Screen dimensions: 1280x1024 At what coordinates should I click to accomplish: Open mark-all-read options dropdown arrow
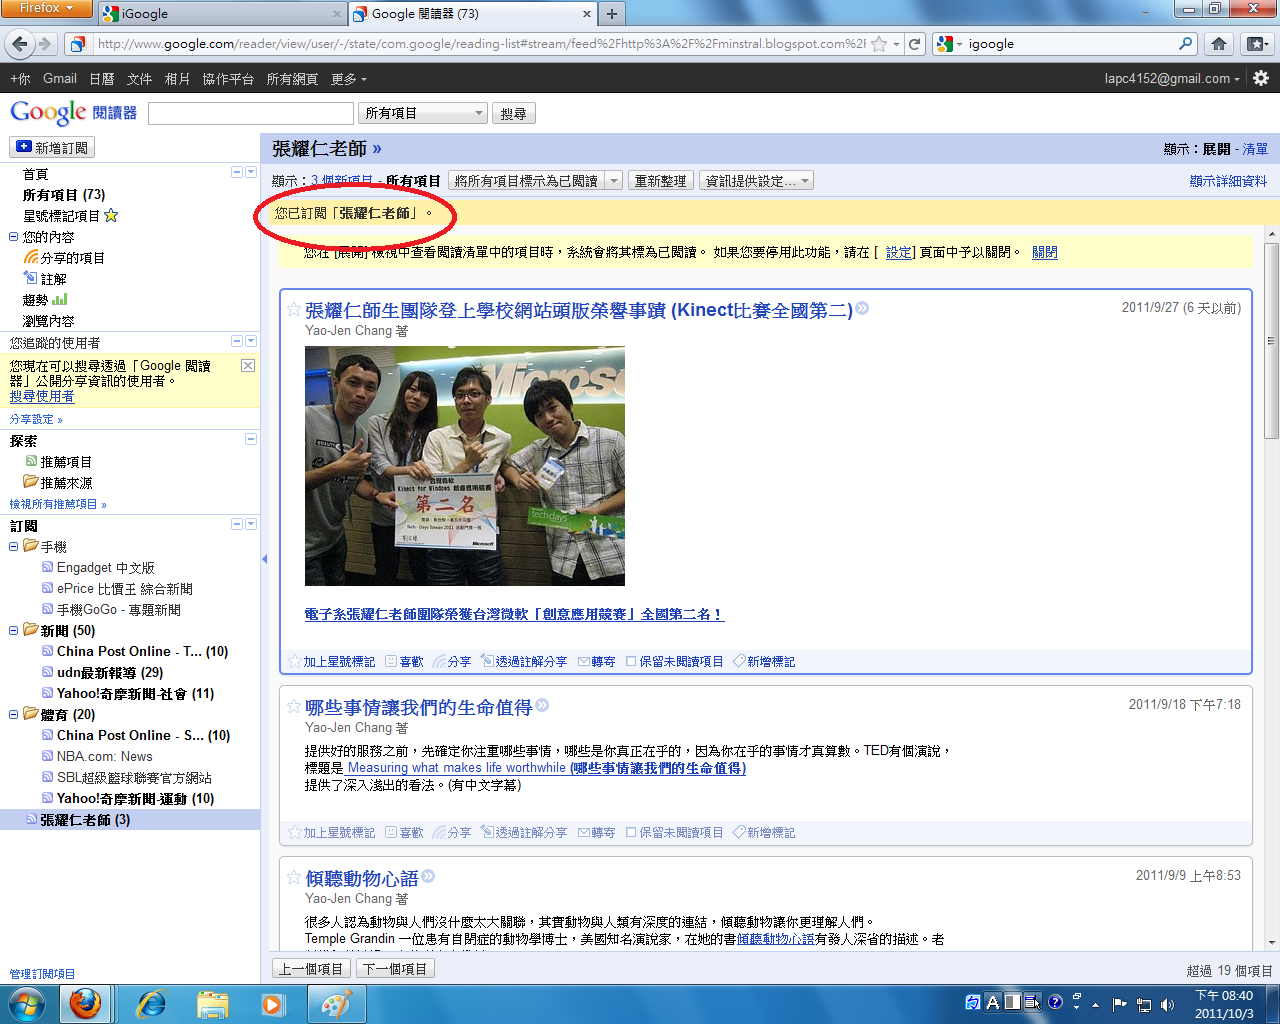[x=613, y=181]
